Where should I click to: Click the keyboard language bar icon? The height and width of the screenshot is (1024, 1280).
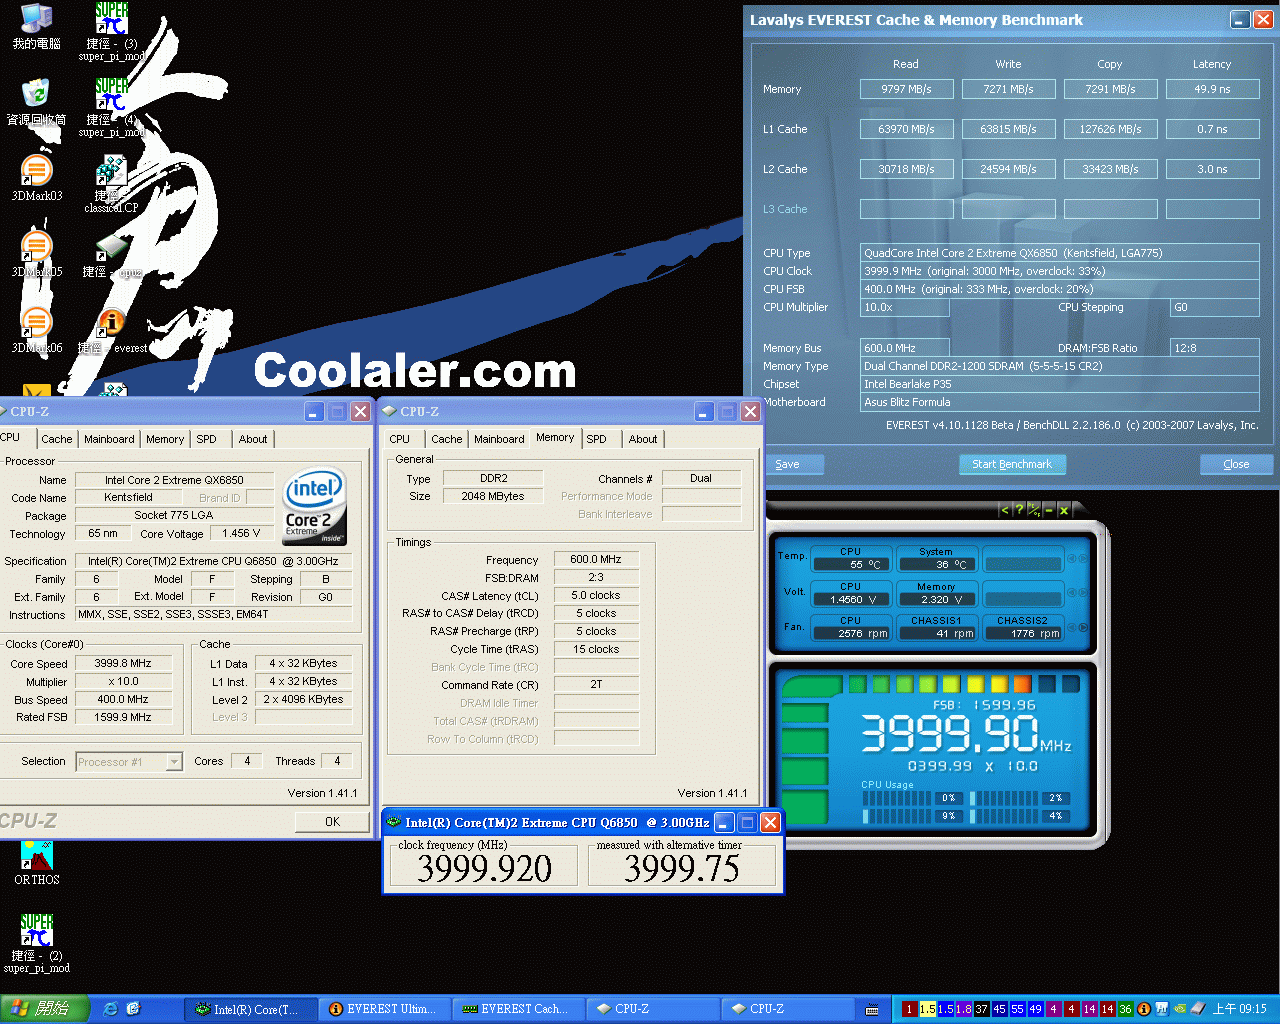click(872, 1010)
